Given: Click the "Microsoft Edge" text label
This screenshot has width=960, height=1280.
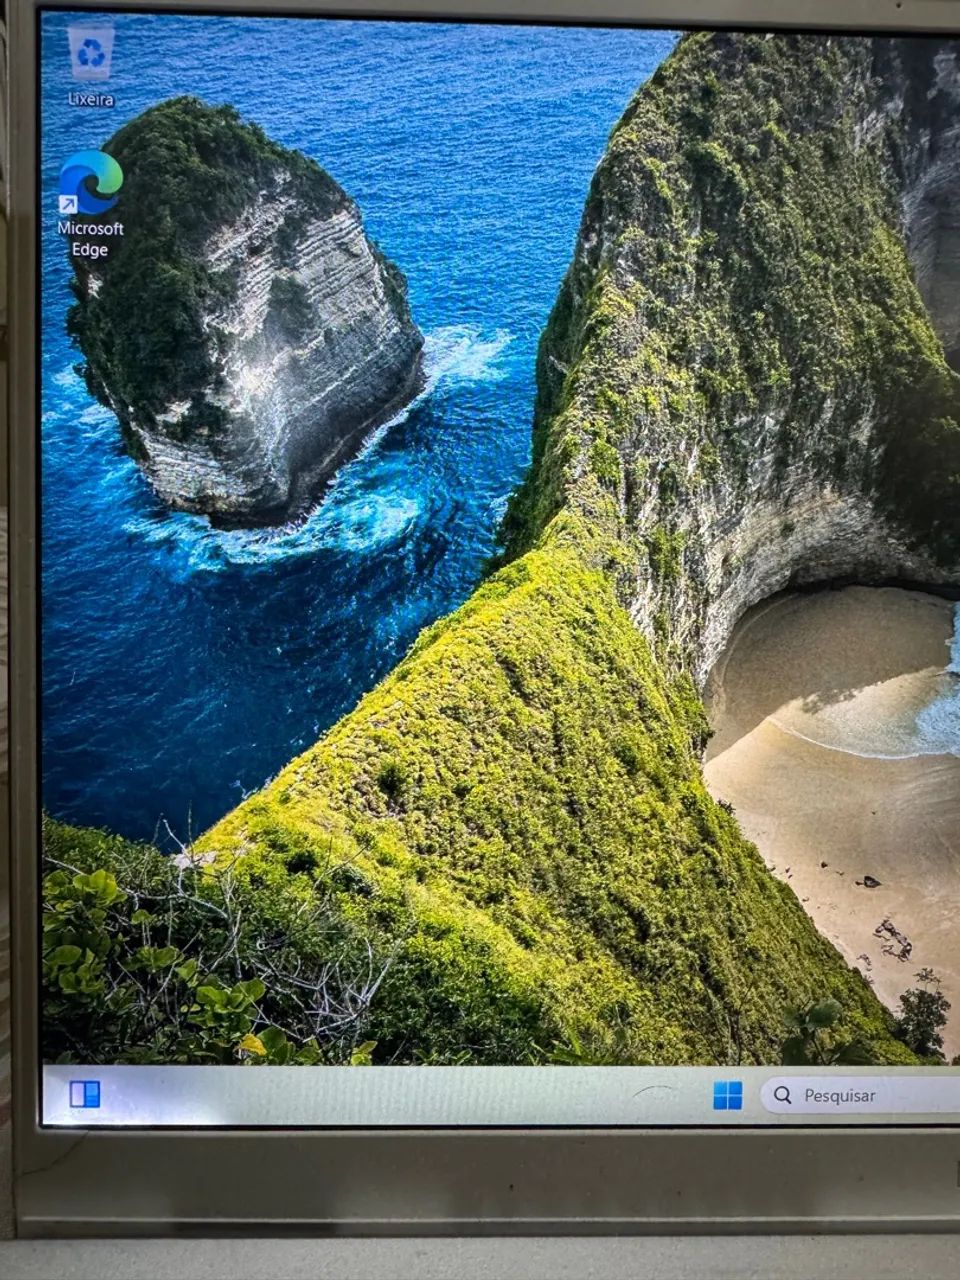Looking at the screenshot, I should [x=90, y=239].
